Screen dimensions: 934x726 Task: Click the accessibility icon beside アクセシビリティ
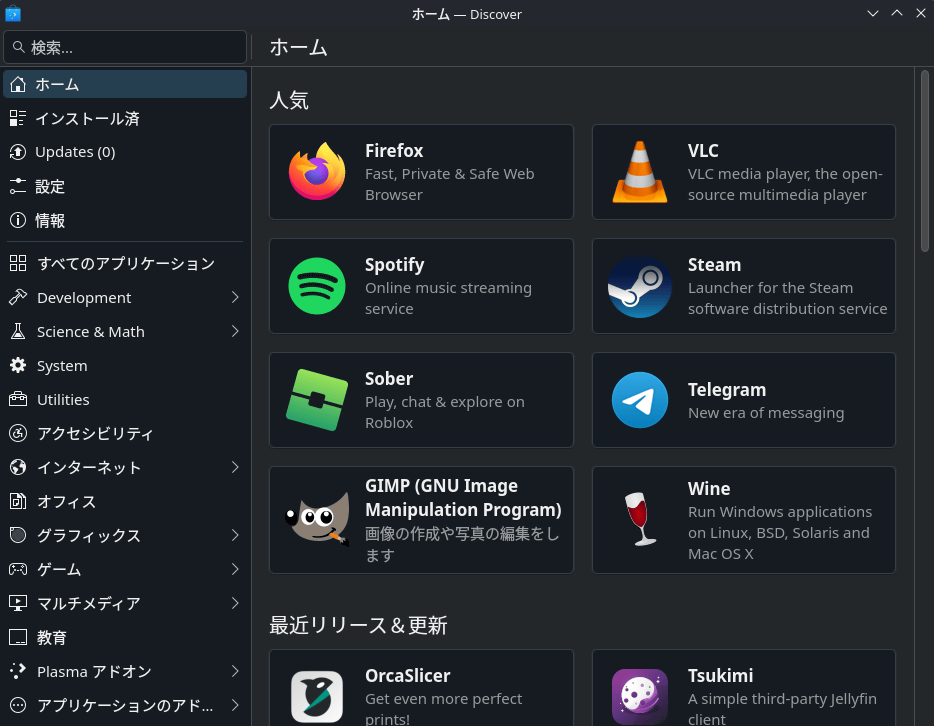pyautogui.click(x=18, y=433)
